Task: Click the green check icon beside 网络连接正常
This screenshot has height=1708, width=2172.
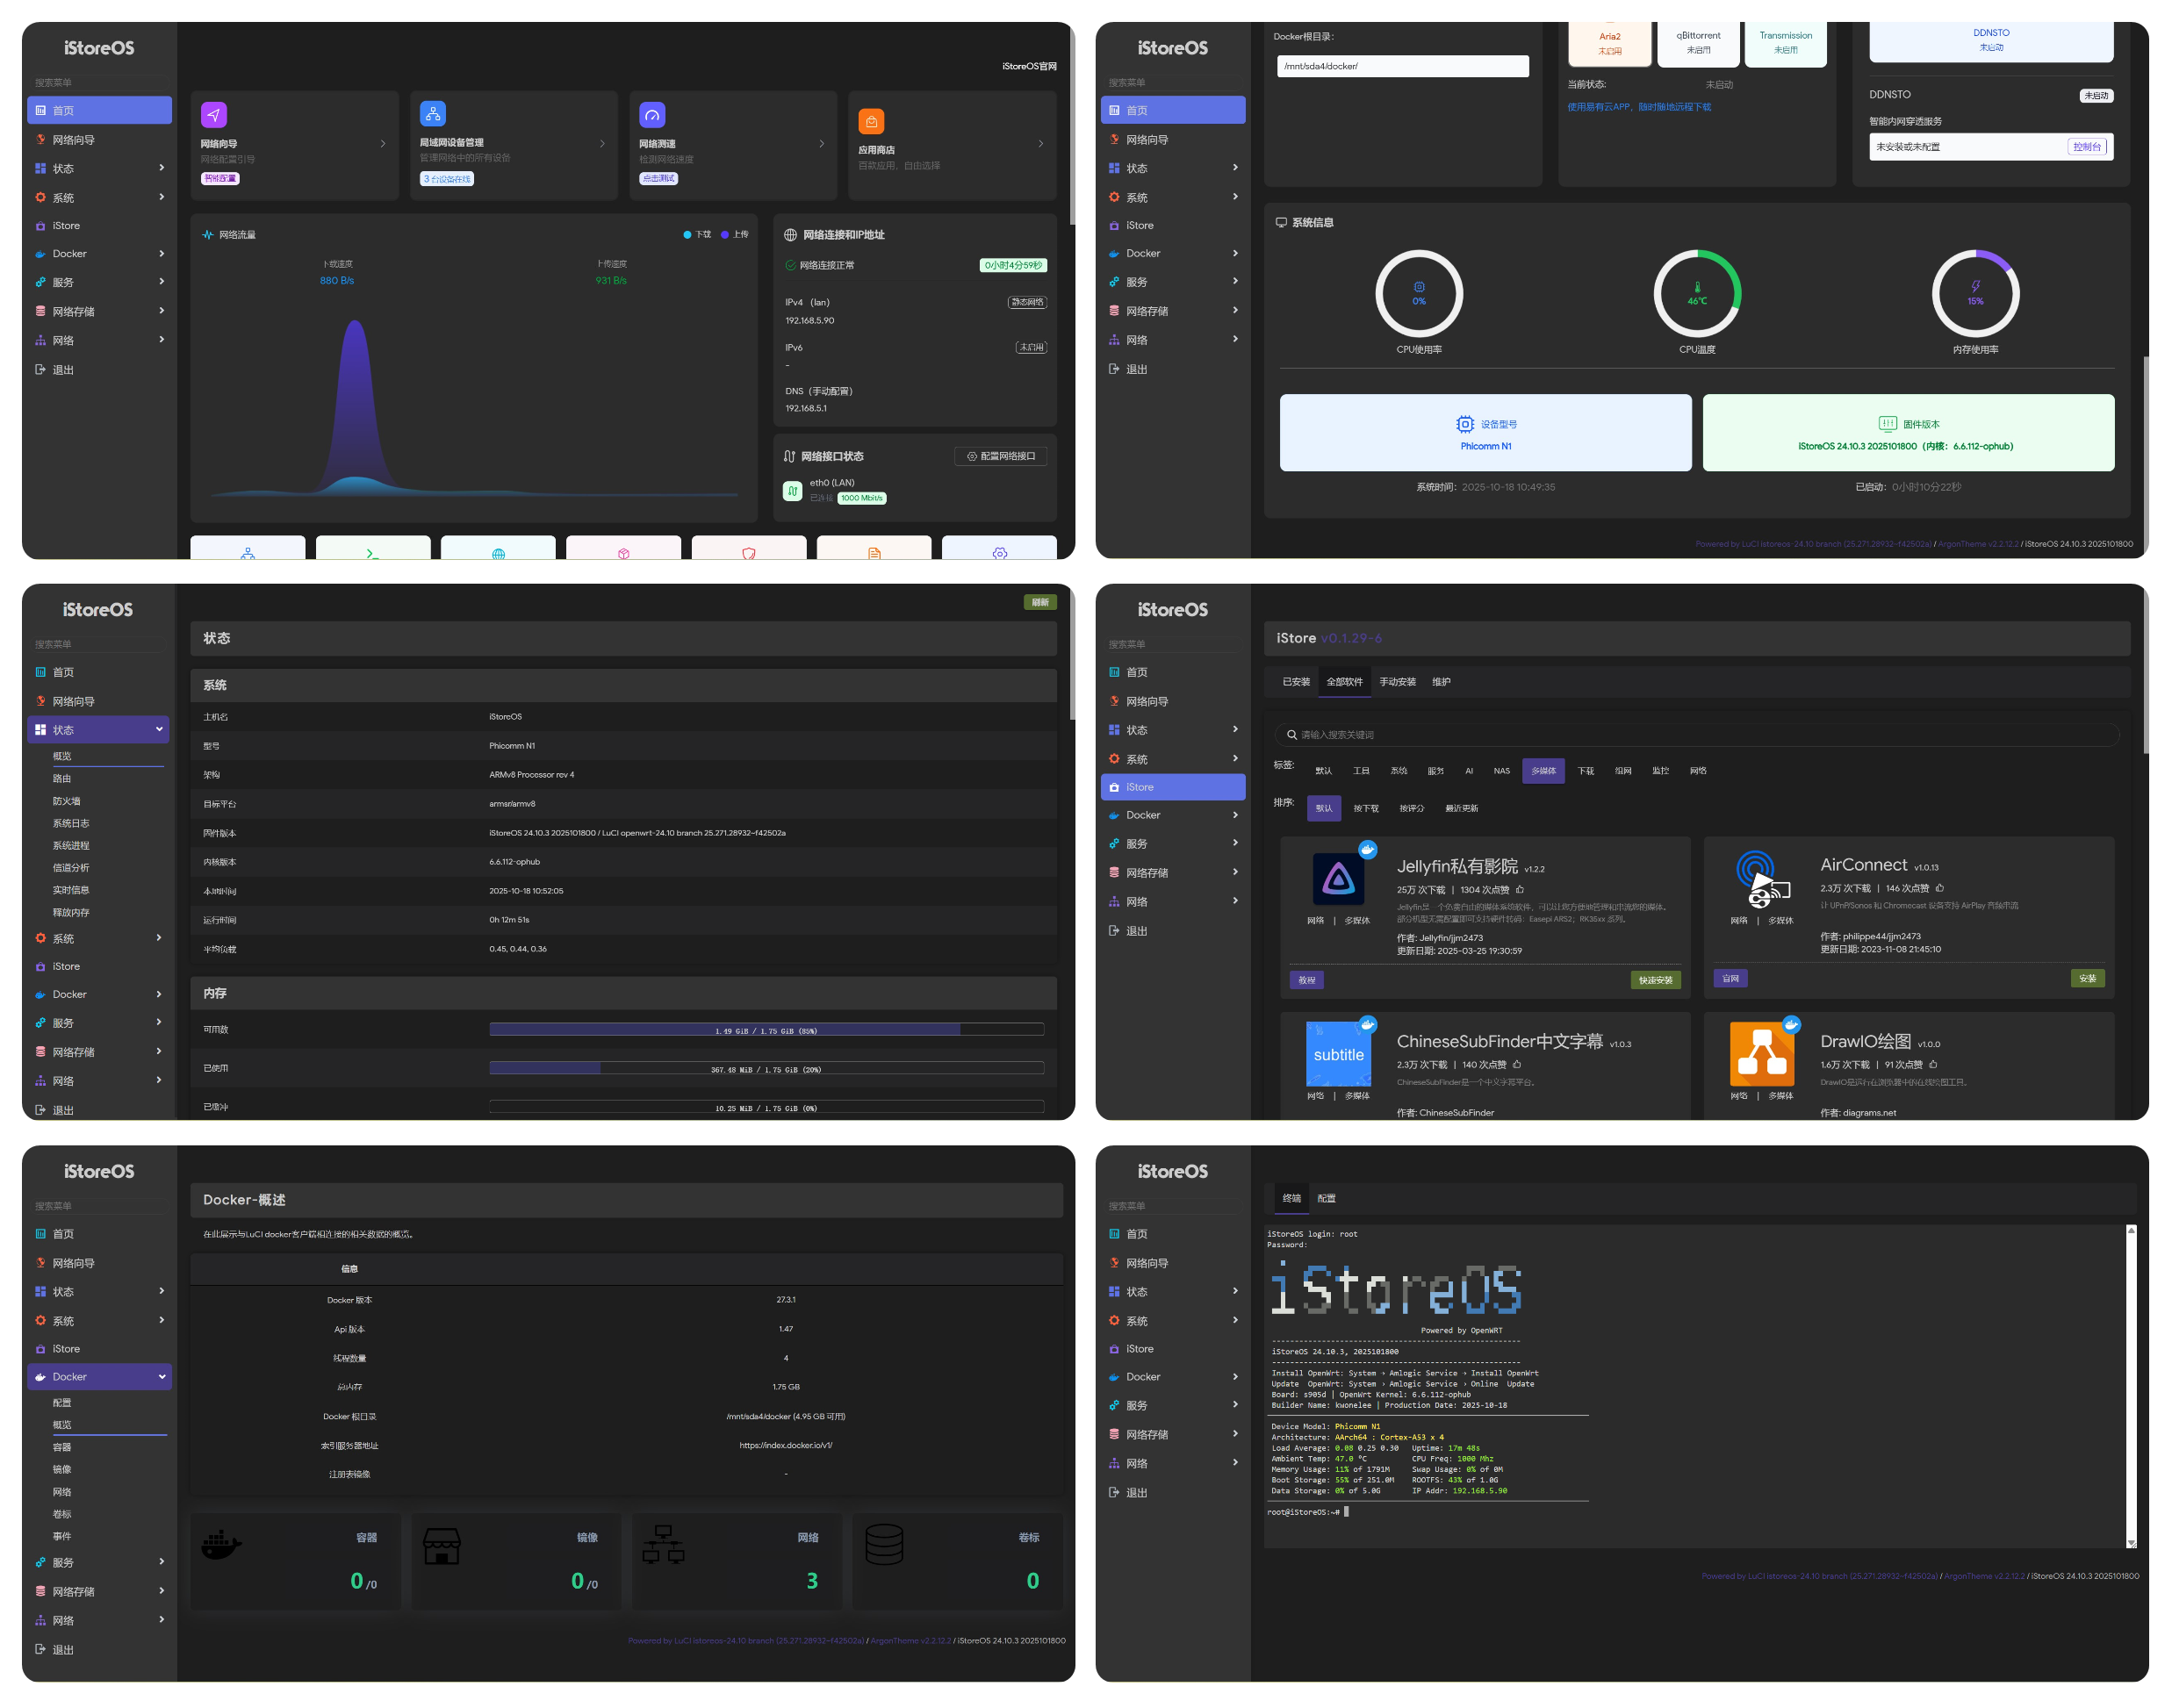Action: pyautogui.click(x=791, y=265)
